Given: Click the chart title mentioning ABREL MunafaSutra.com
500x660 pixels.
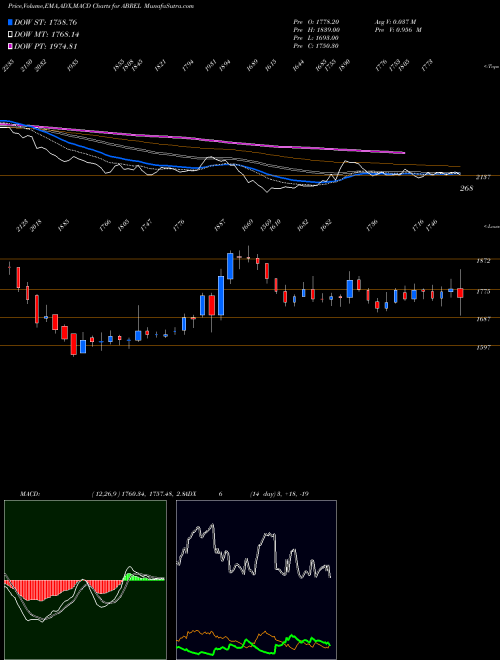Looking at the screenshot, I should (101, 6).
